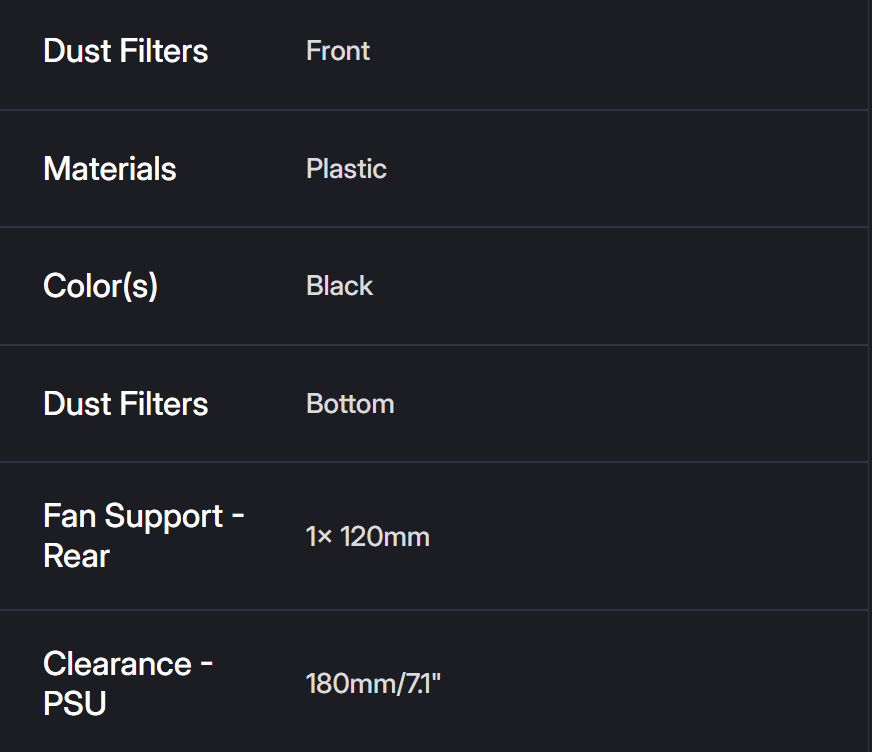Viewport: 872px width, 752px height.
Task: Click the word Rear under Fan Support
Action: [76, 556]
